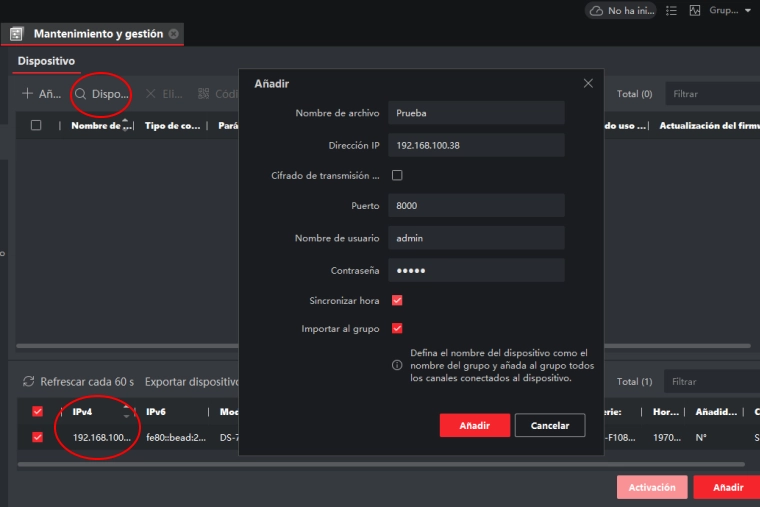
Task: Click into the Dirección IP field
Action: tap(476, 146)
